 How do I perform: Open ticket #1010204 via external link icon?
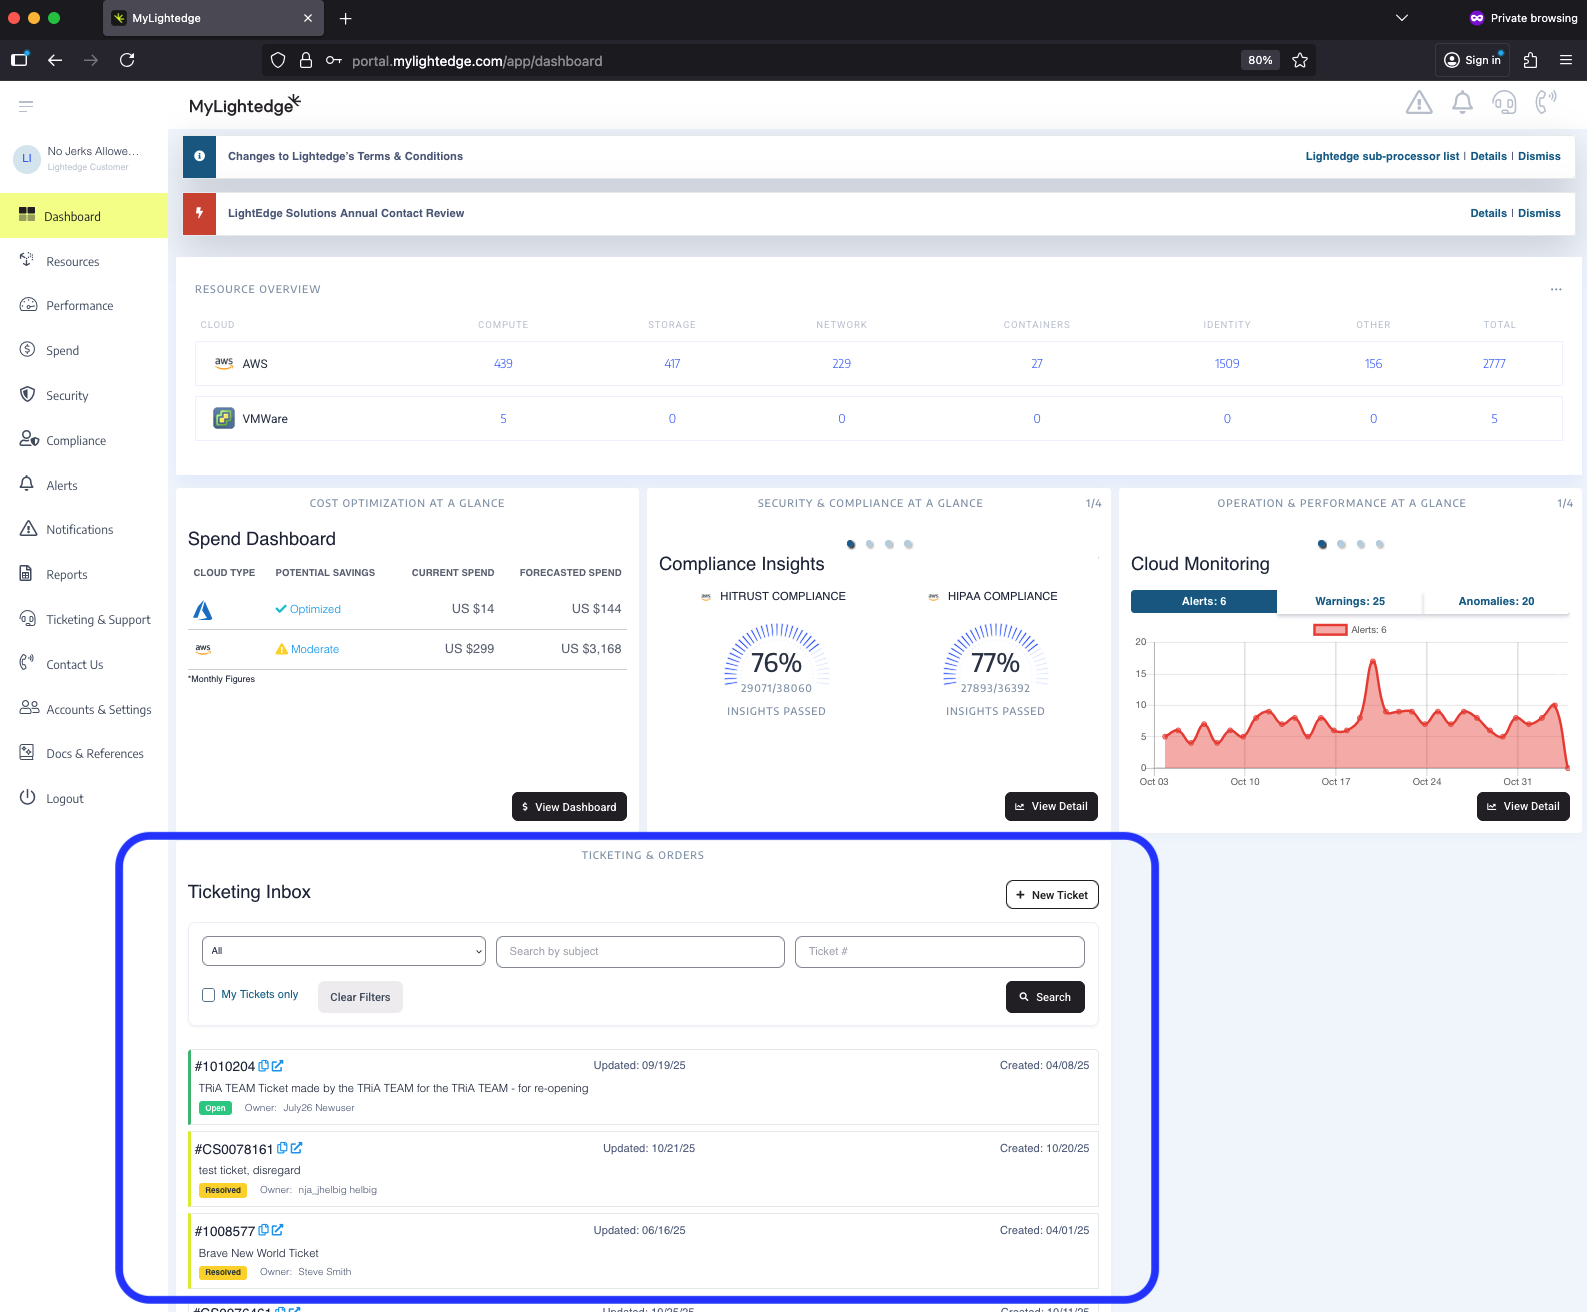(x=278, y=1066)
